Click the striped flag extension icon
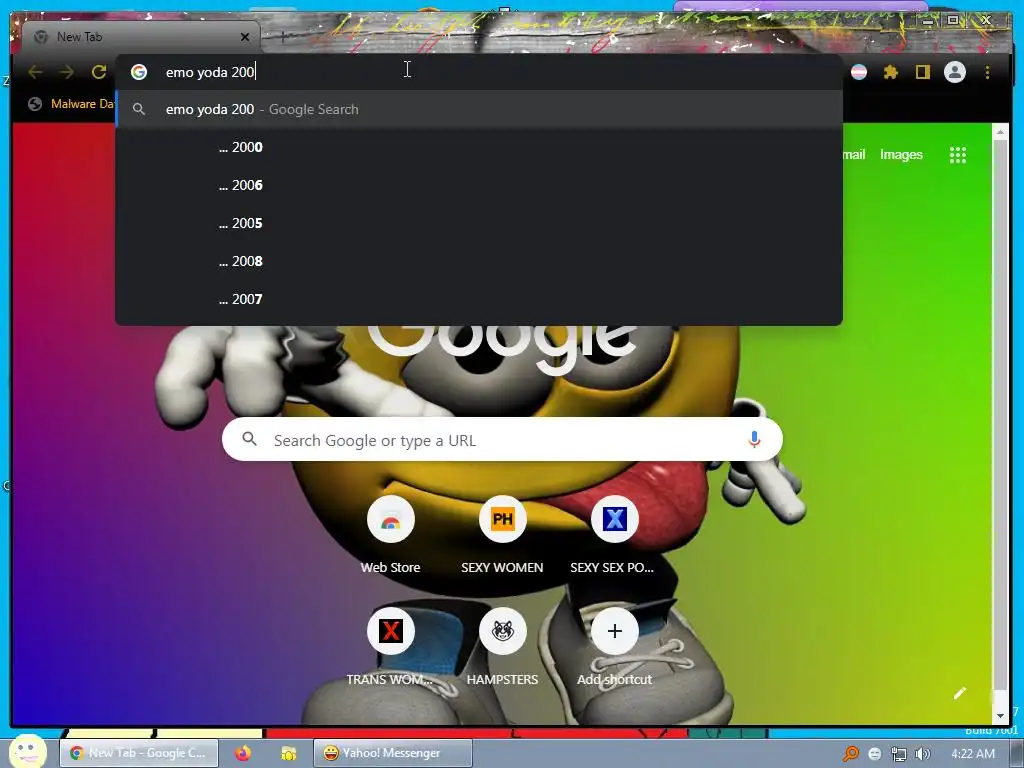 click(859, 72)
